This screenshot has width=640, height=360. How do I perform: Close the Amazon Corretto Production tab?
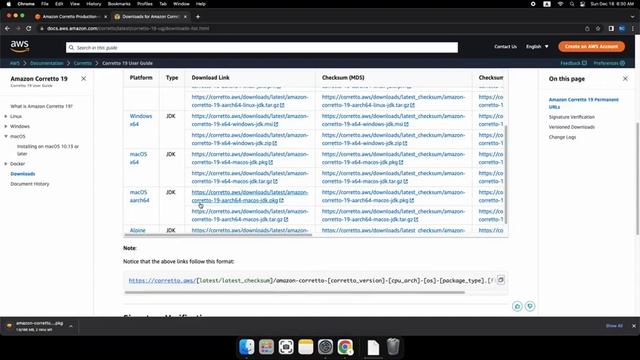(105, 17)
